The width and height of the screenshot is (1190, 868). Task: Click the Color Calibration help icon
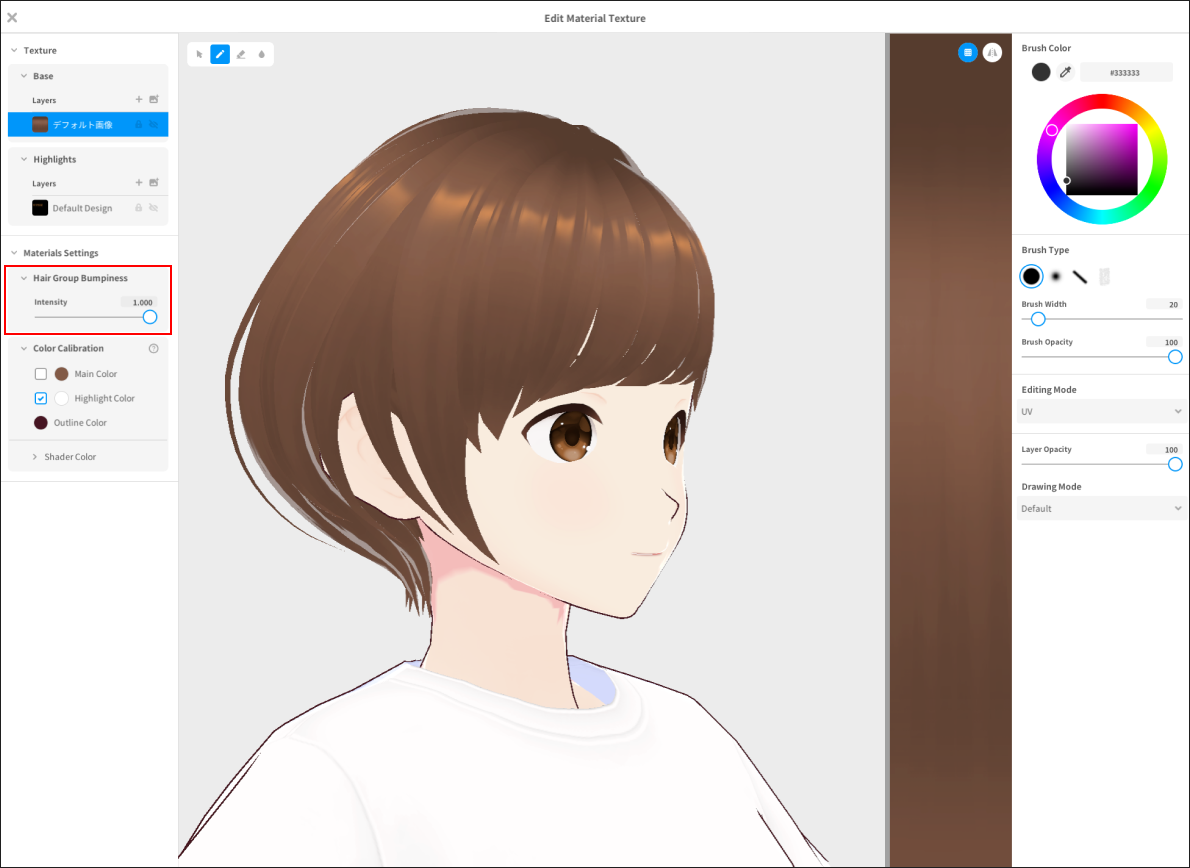[x=154, y=349]
